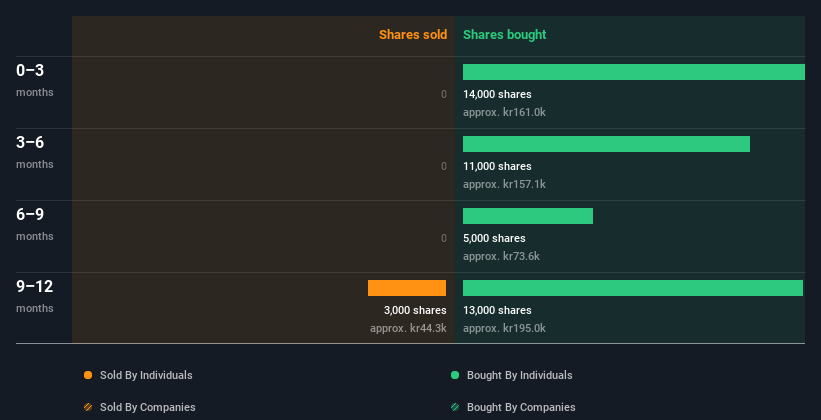Select the 6–9 months green bought bar

click(x=528, y=216)
